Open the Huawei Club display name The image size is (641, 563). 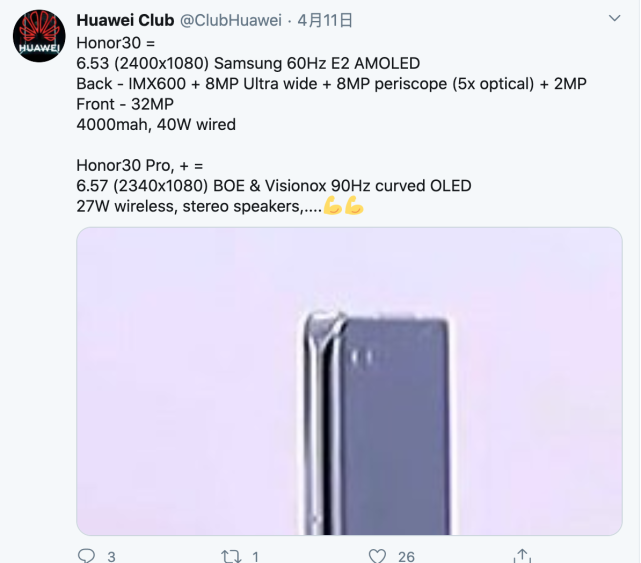(125, 20)
